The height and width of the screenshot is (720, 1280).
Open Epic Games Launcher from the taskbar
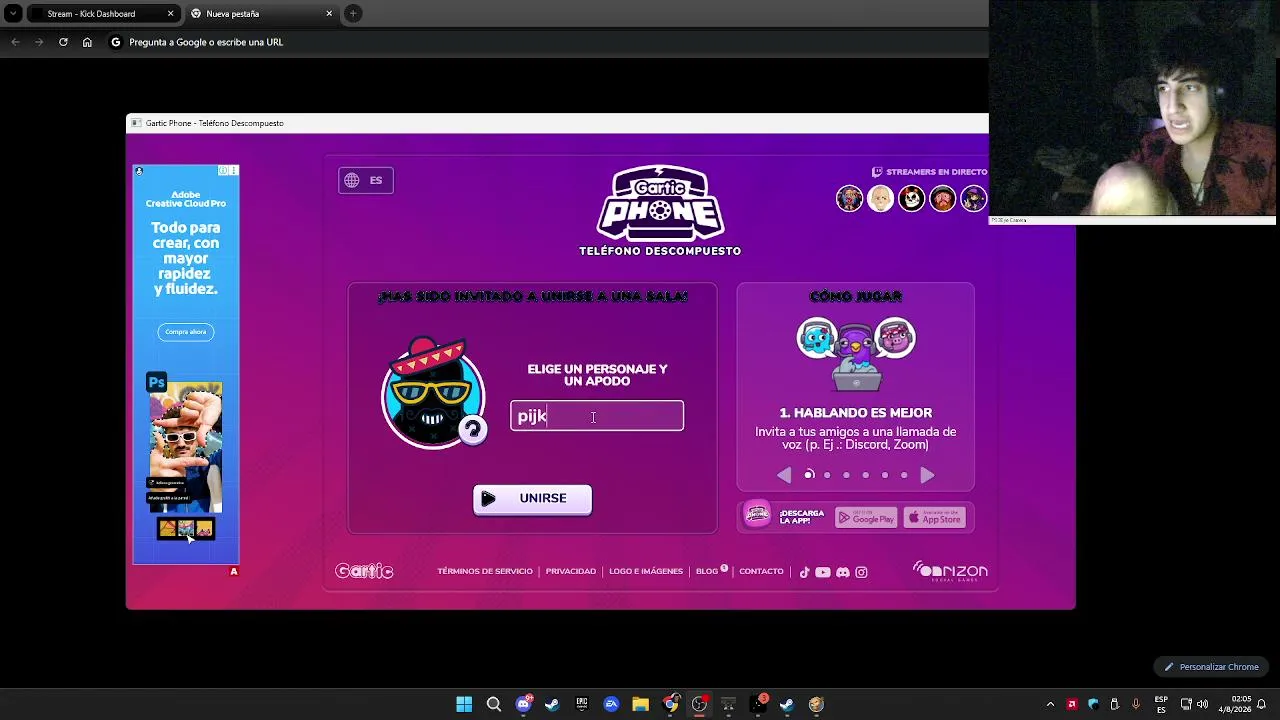click(x=582, y=704)
